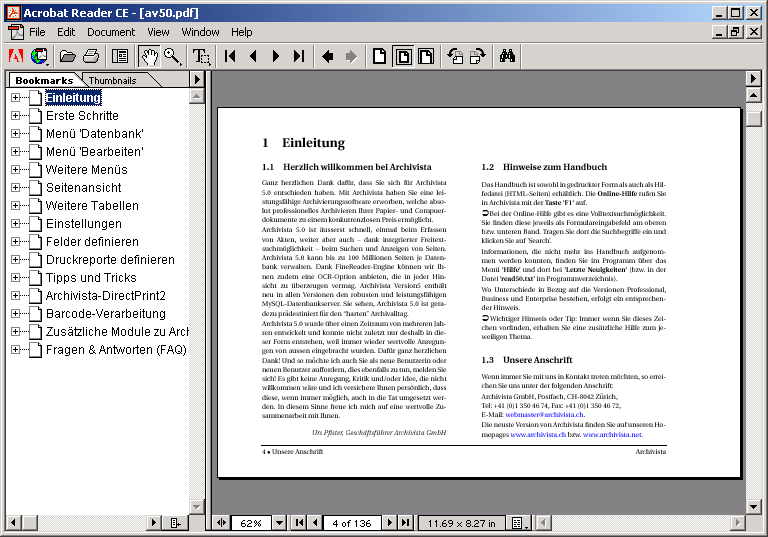Open the Window menu
The height and width of the screenshot is (537, 768).
200,32
